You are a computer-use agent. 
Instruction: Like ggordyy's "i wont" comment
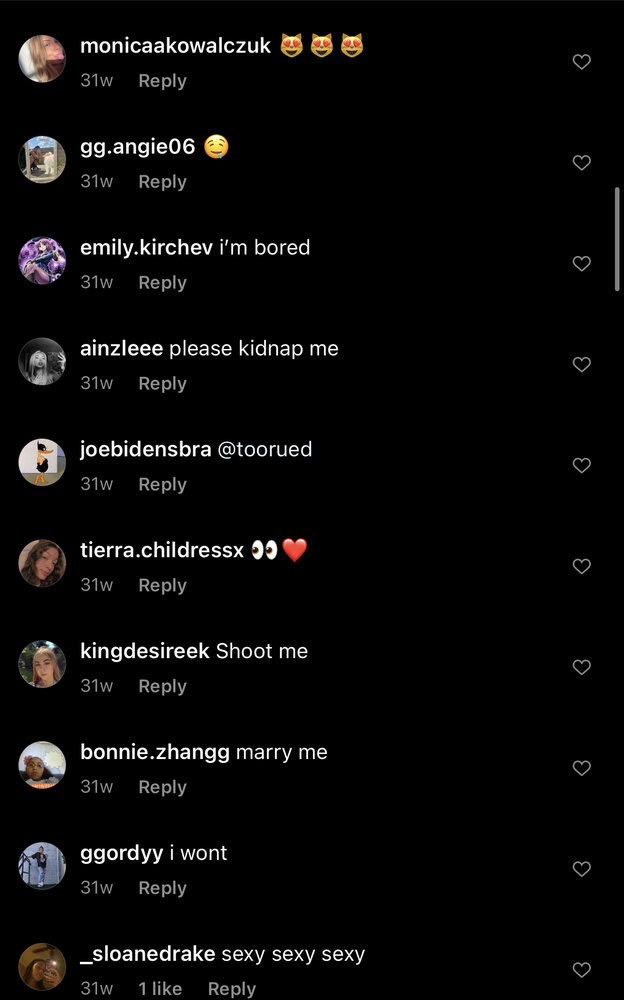tap(581, 869)
